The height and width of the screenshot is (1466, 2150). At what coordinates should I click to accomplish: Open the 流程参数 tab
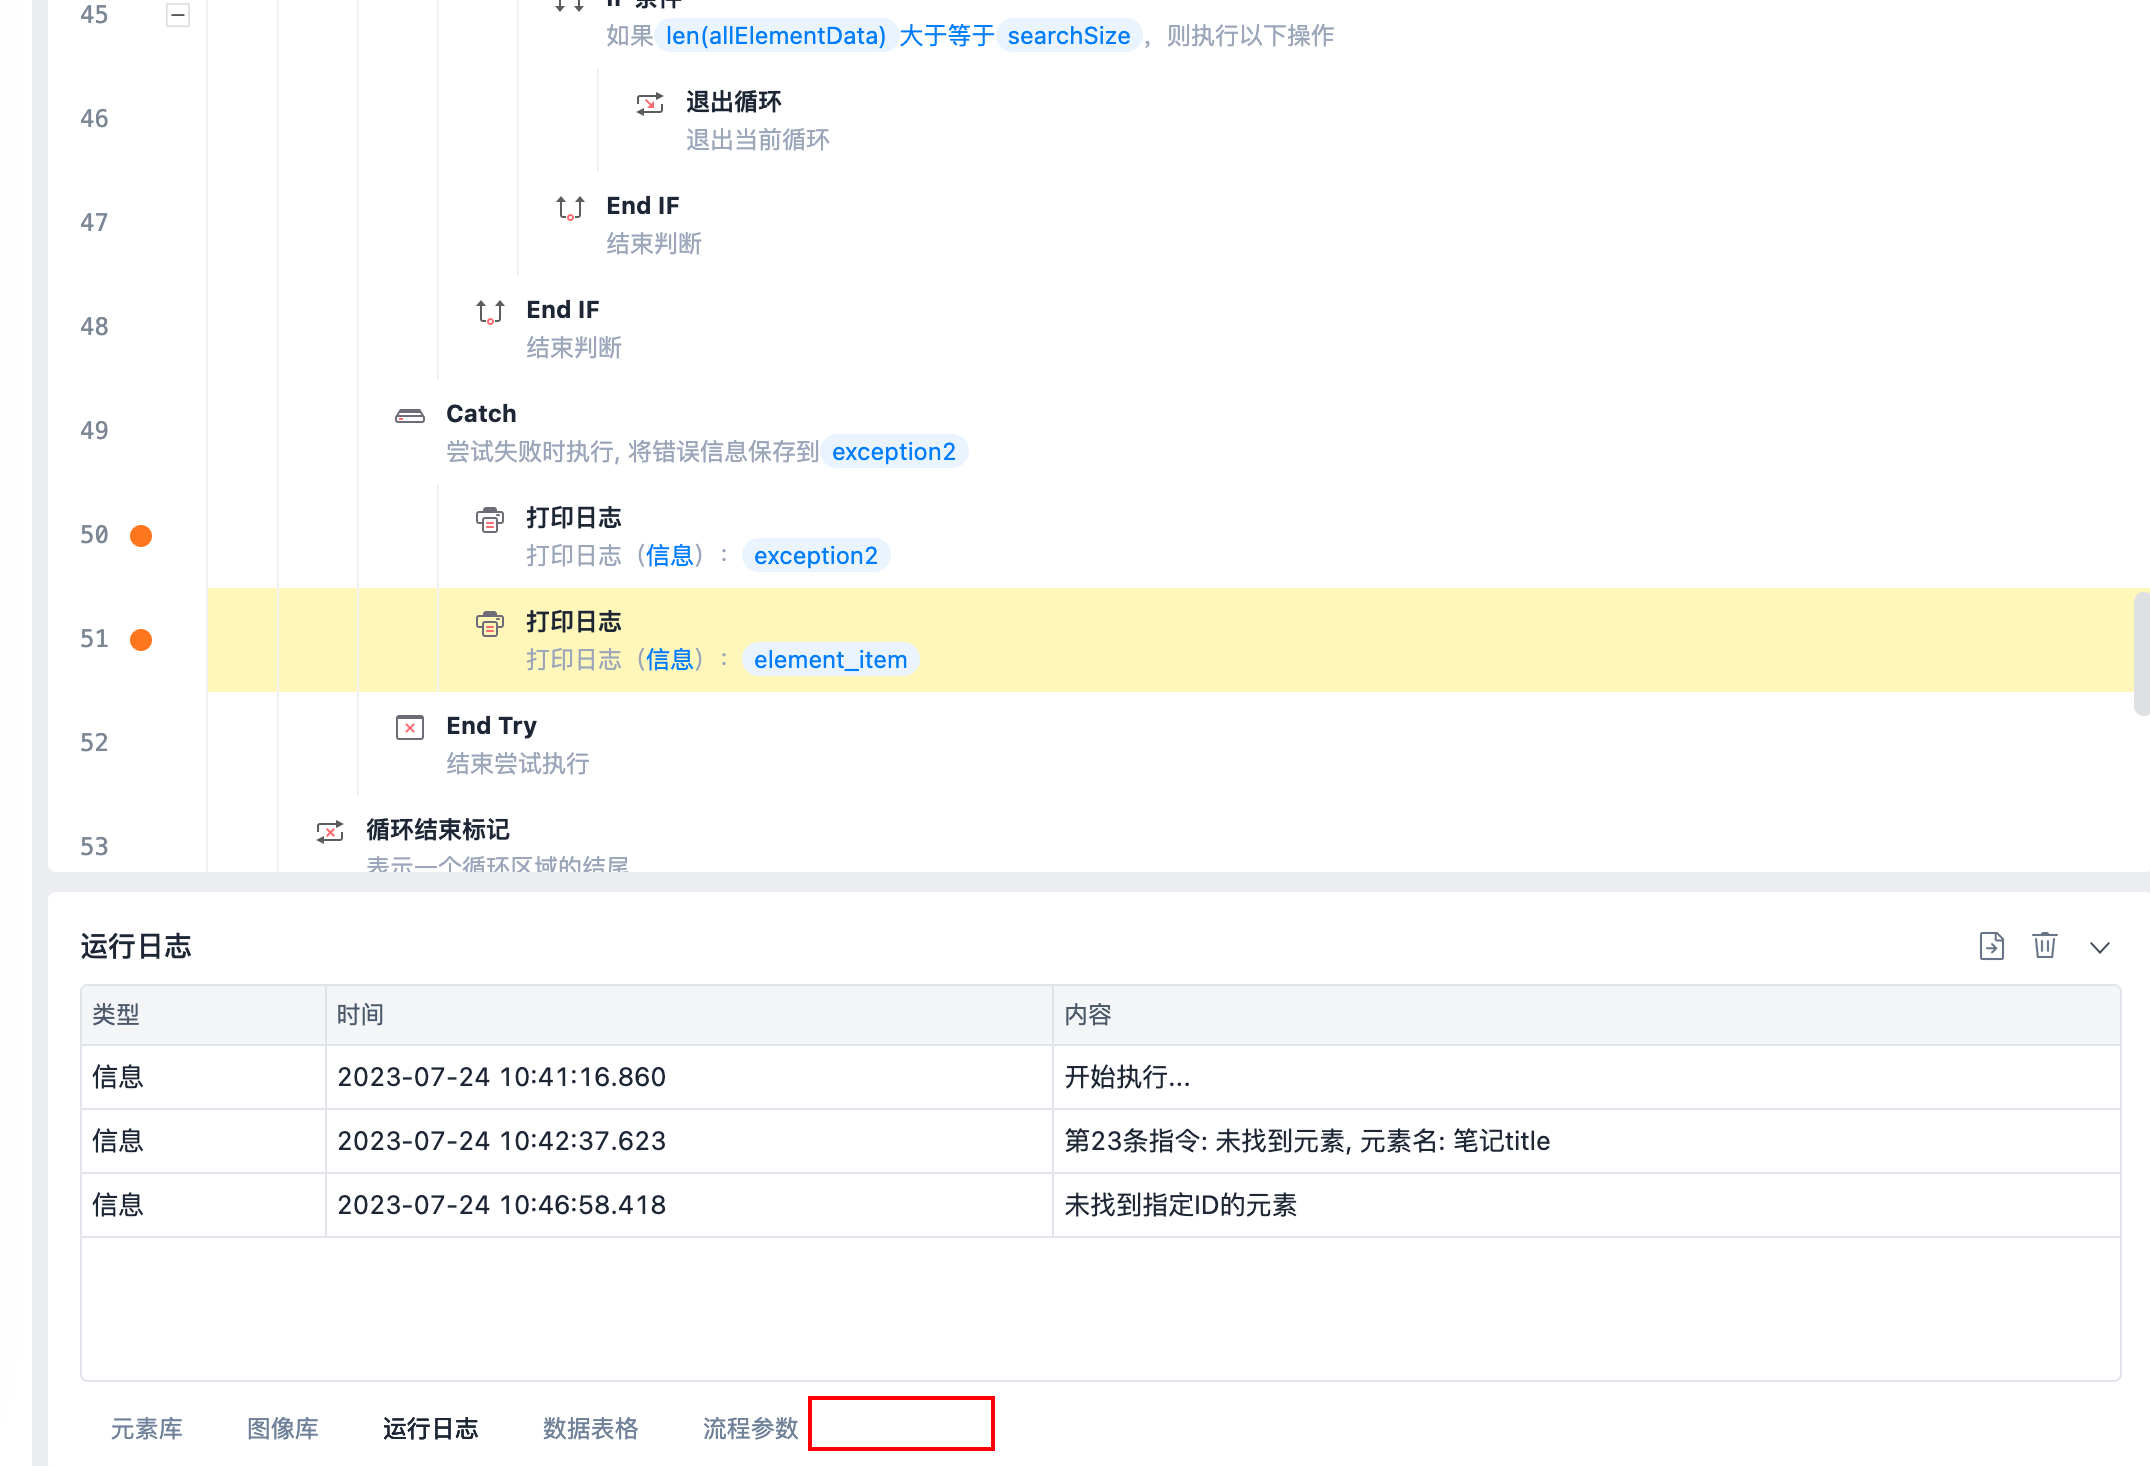pos(750,1429)
